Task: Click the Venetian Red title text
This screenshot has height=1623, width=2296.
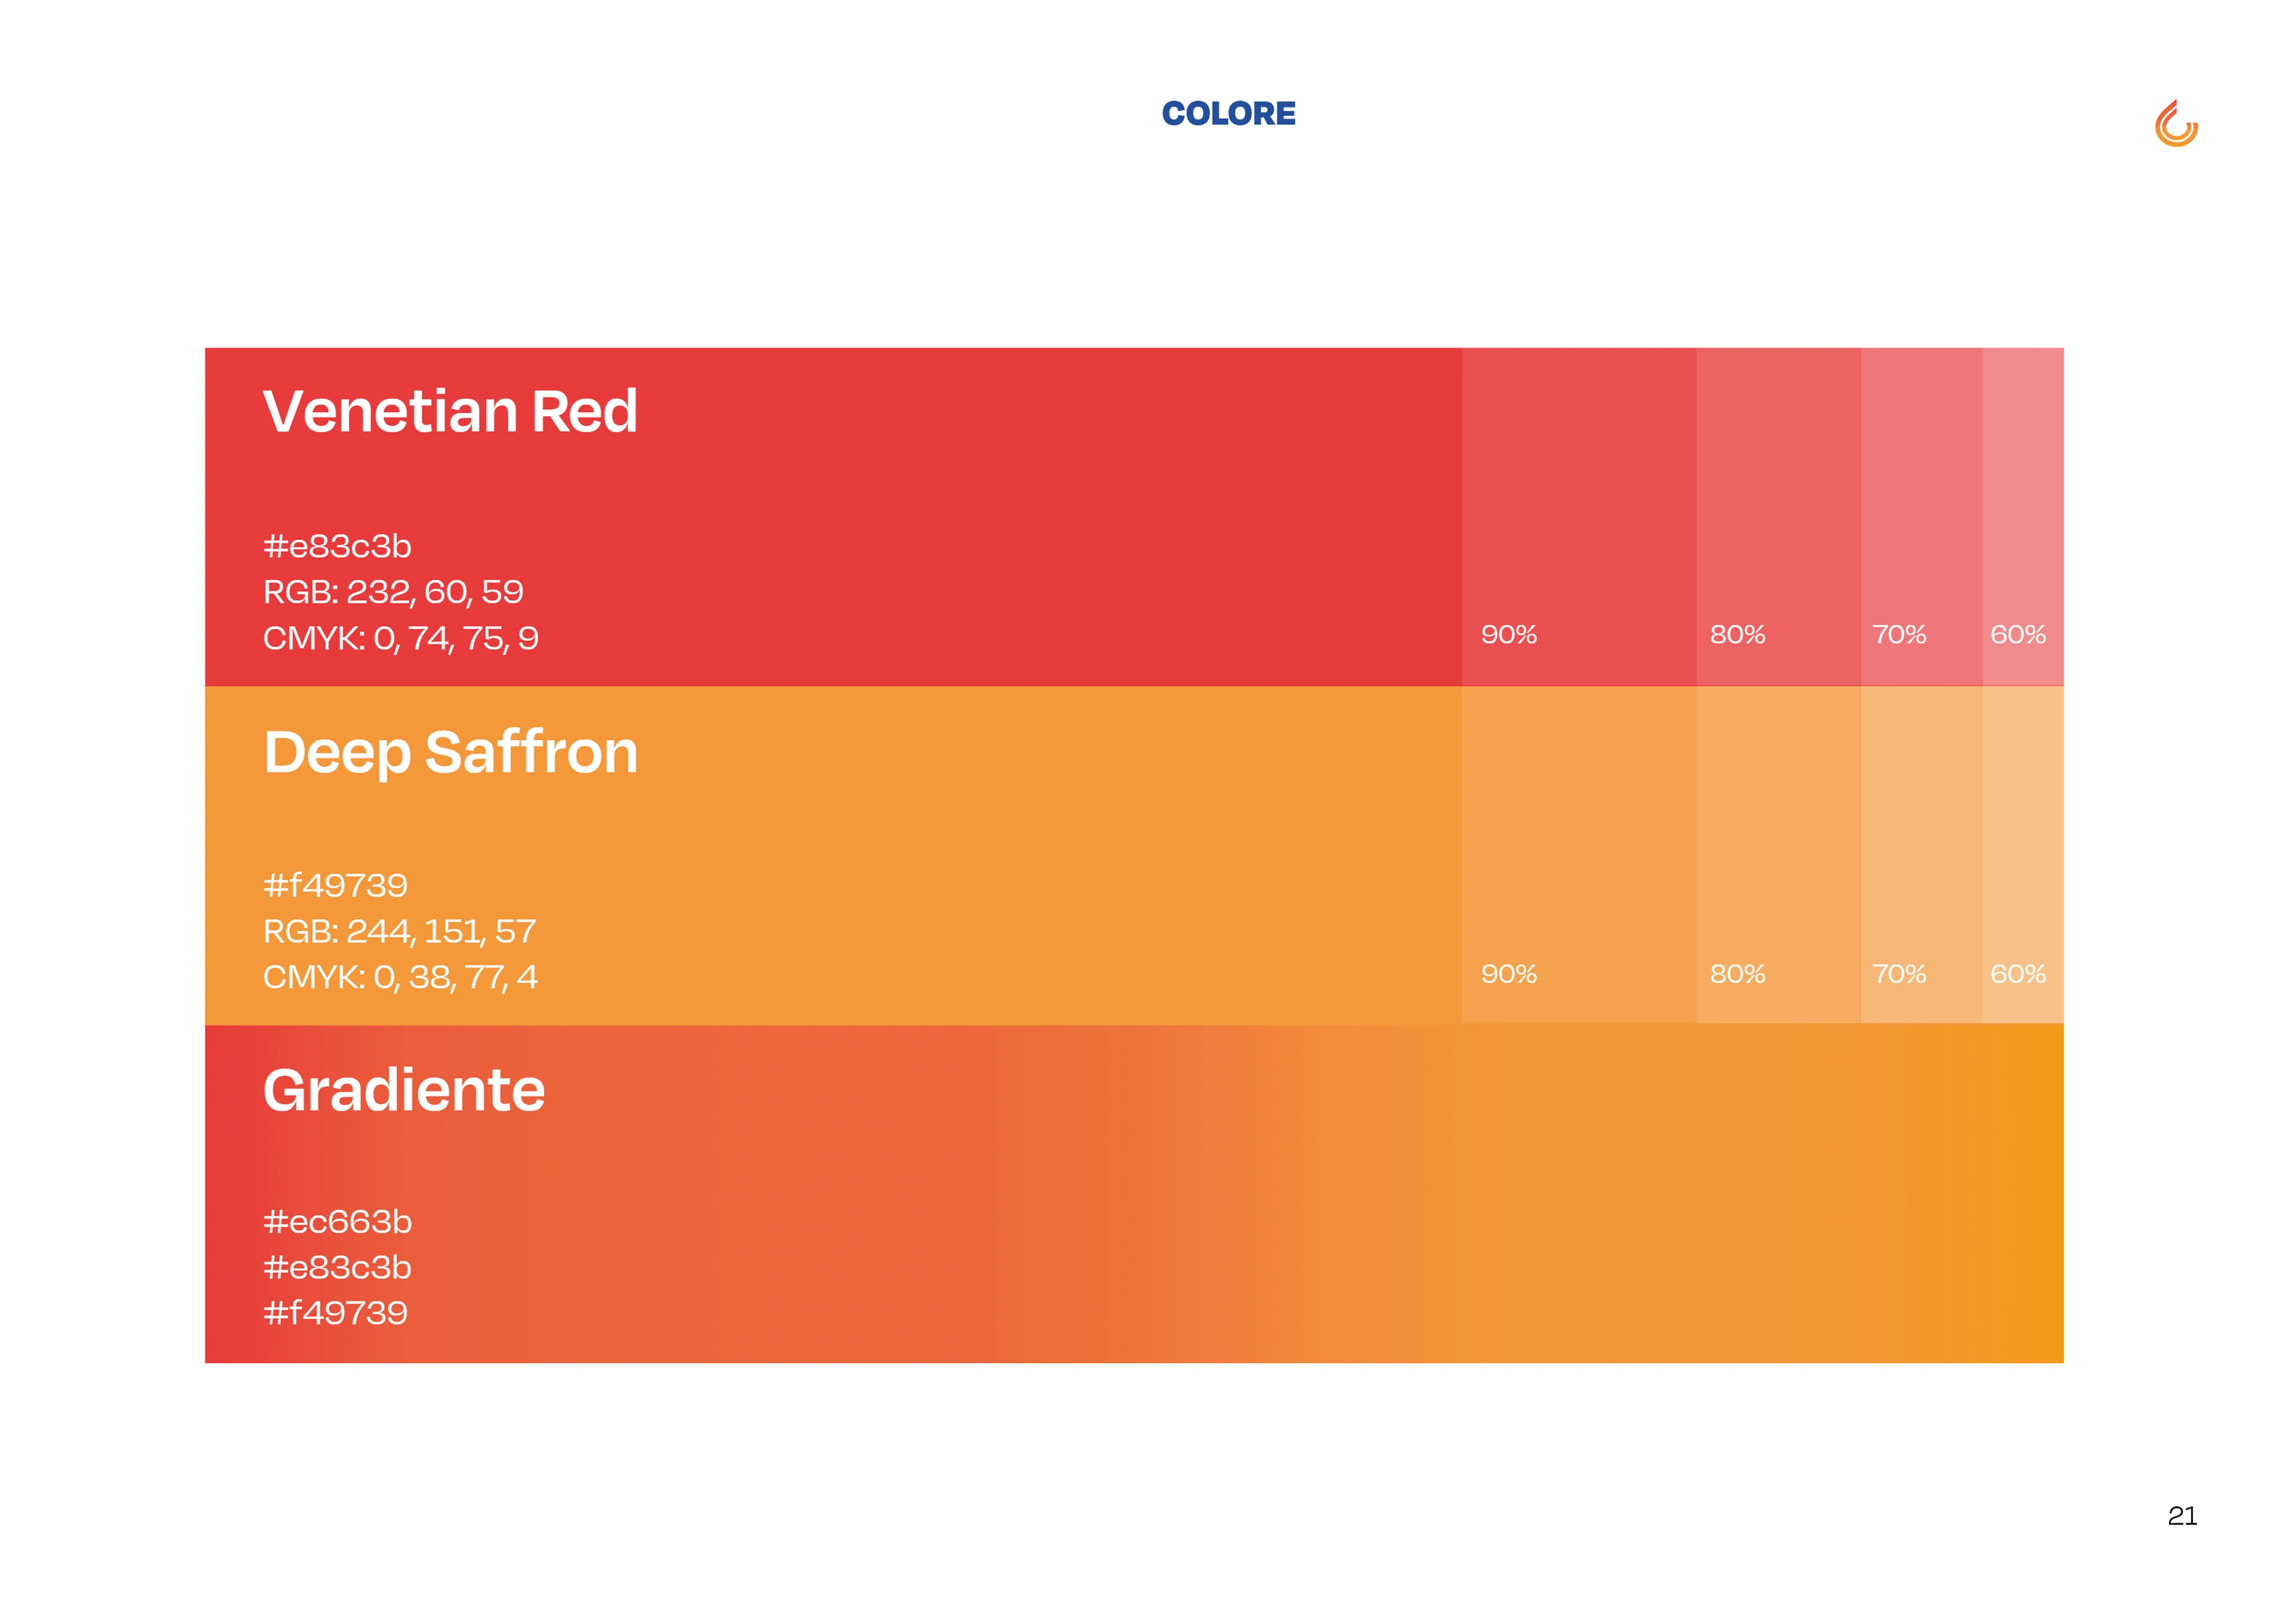Action: click(x=450, y=411)
